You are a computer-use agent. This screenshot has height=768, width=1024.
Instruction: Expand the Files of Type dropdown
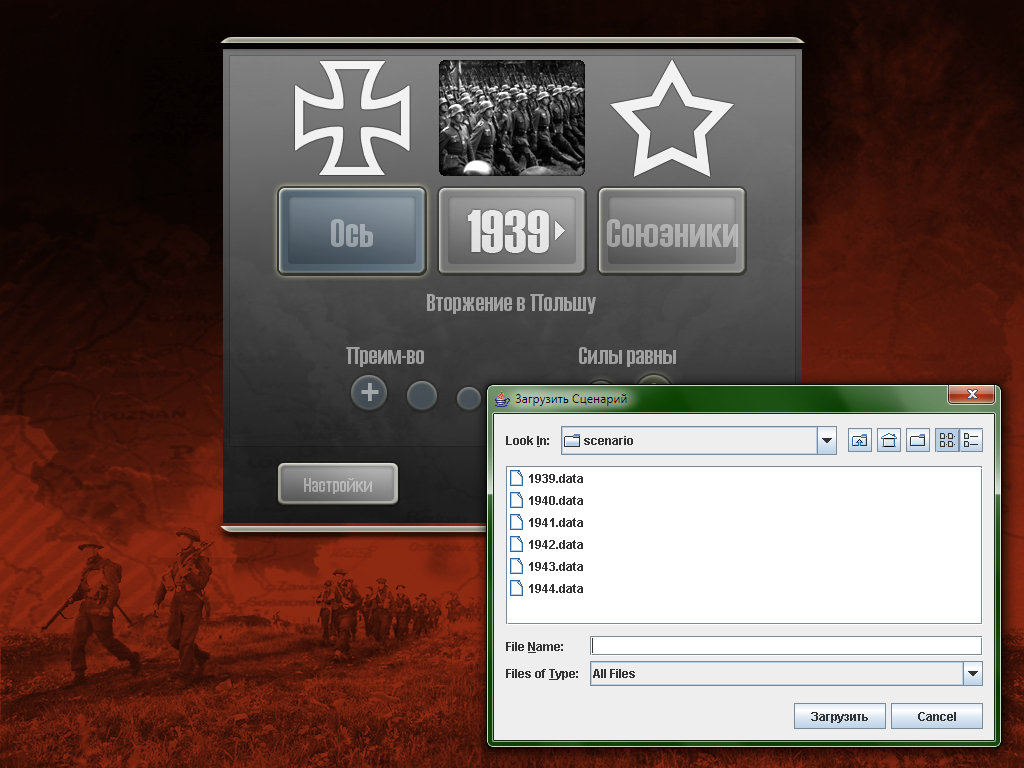tap(972, 674)
